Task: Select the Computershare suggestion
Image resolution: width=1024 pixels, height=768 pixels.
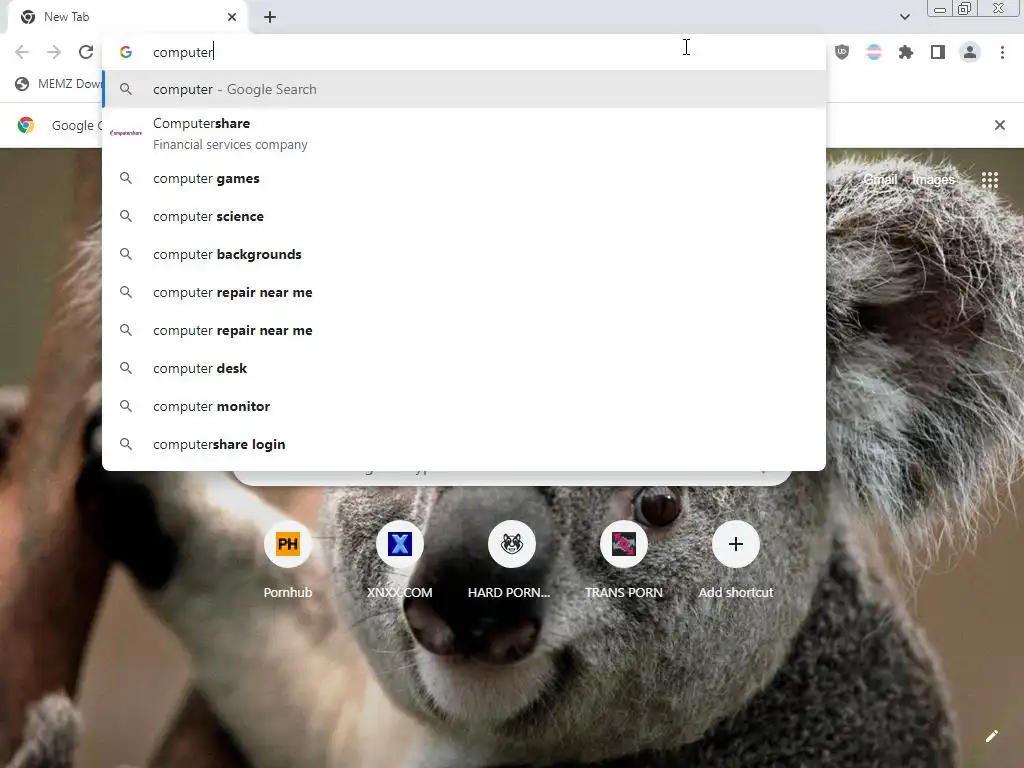Action: pyautogui.click(x=464, y=133)
